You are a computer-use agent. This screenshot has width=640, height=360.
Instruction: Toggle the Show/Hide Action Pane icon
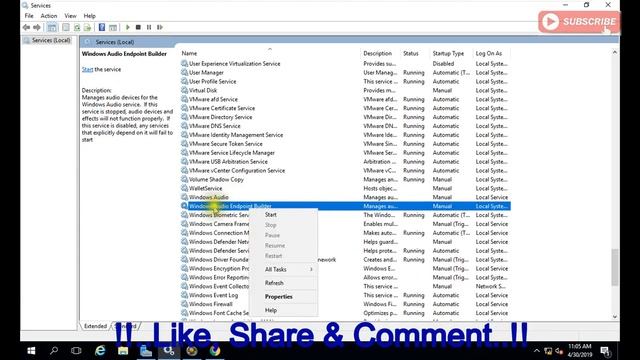(113, 27)
